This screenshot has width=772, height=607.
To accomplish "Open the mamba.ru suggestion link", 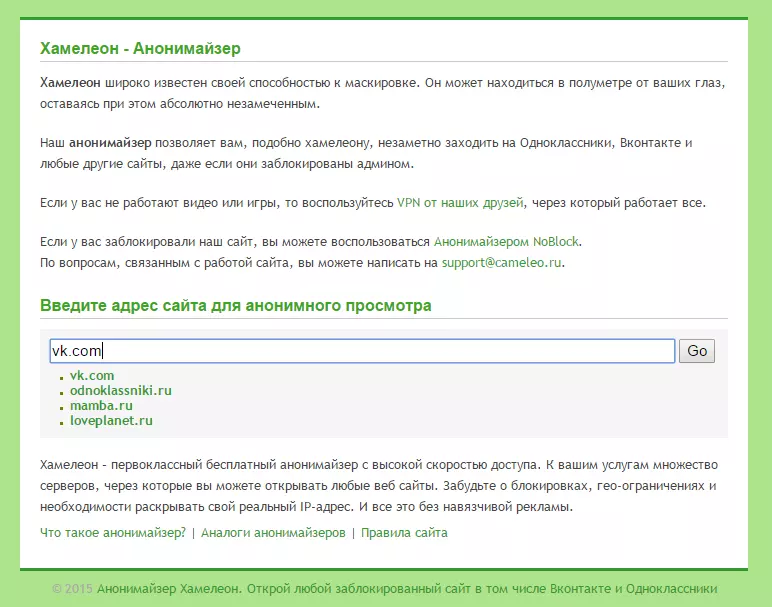I will pyautogui.click(x=101, y=406).
